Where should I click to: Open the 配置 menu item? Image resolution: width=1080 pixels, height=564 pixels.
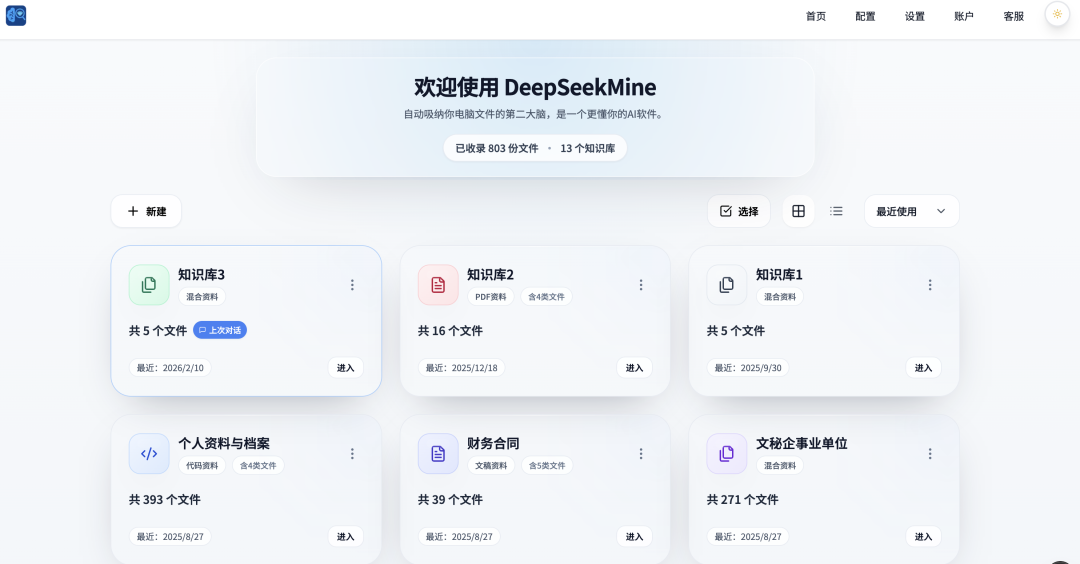click(x=865, y=17)
